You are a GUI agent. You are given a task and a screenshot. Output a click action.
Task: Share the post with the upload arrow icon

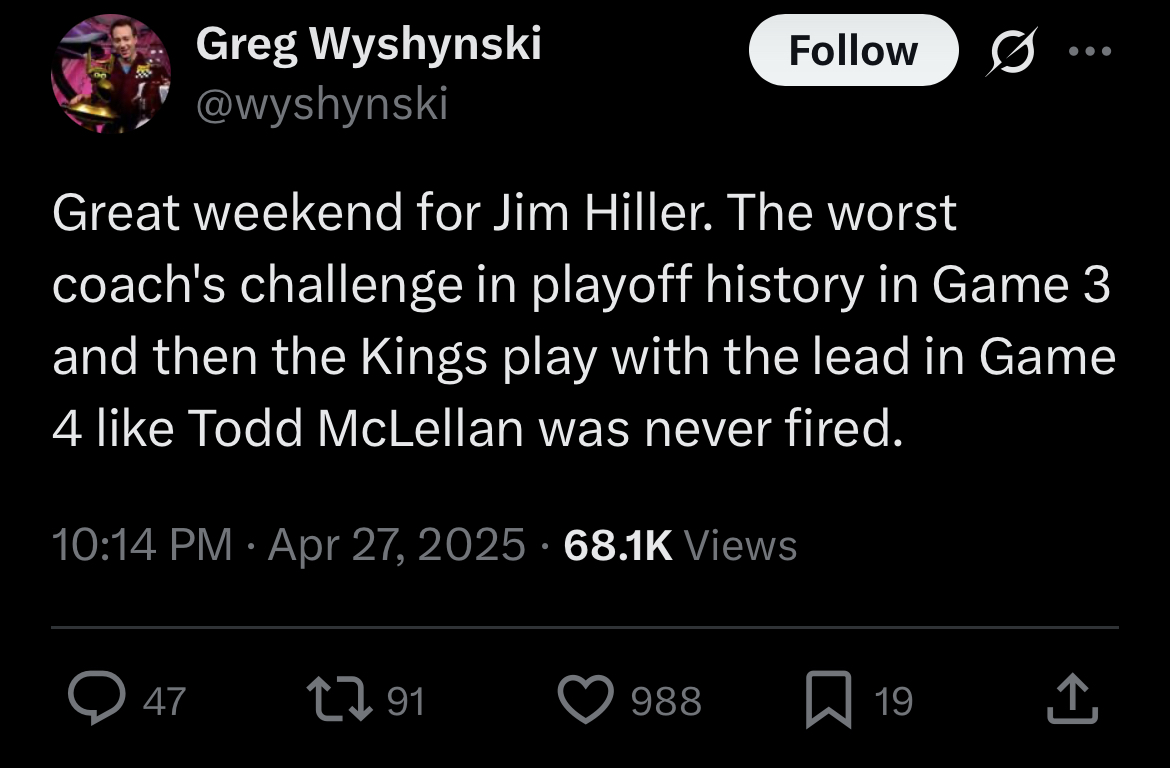(x=1072, y=699)
